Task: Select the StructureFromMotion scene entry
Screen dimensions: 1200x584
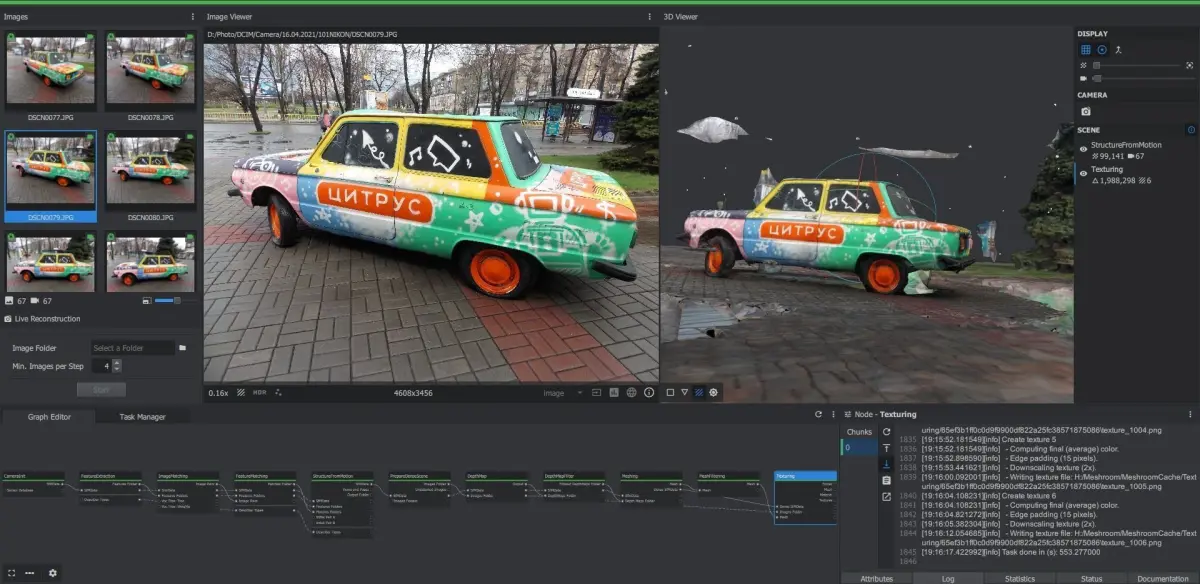Action: (1126, 145)
